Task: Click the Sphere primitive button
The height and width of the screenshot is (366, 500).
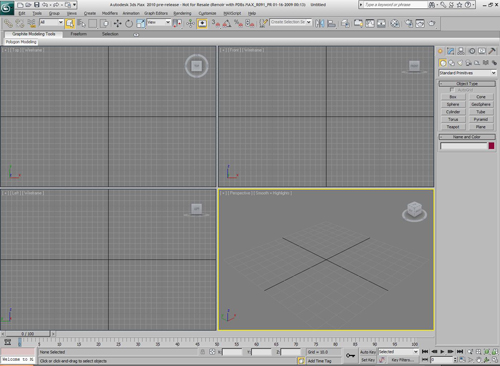Action: click(x=453, y=104)
